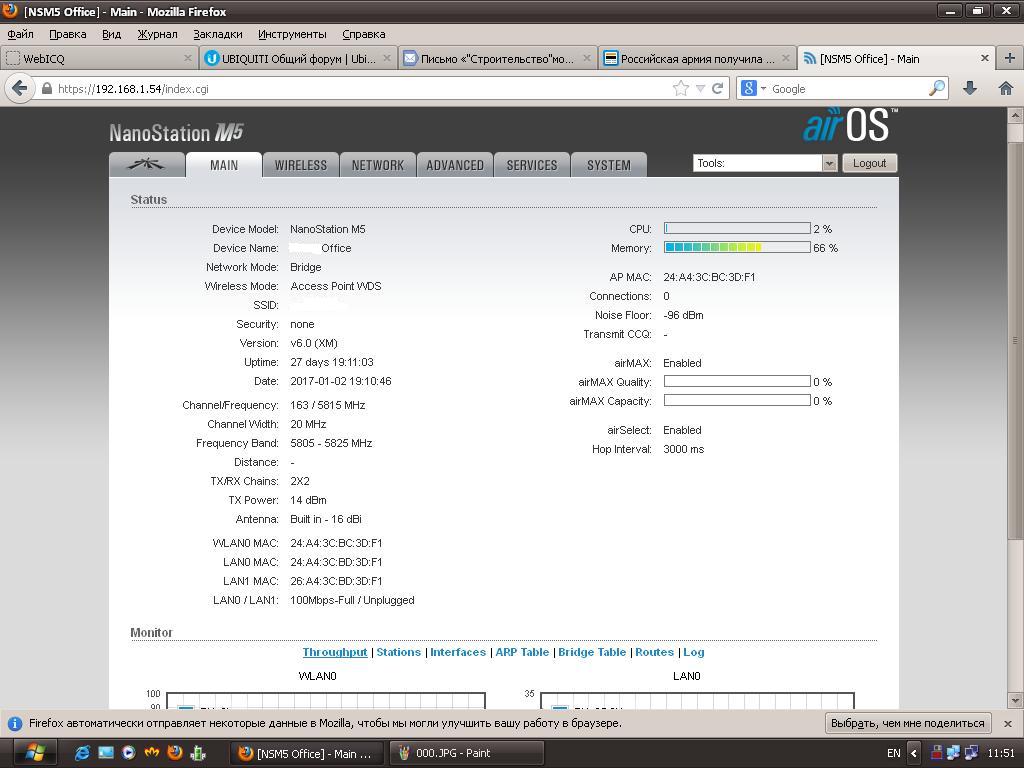
Task: Click the Show Desktop quick launch icon
Action: (106, 752)
